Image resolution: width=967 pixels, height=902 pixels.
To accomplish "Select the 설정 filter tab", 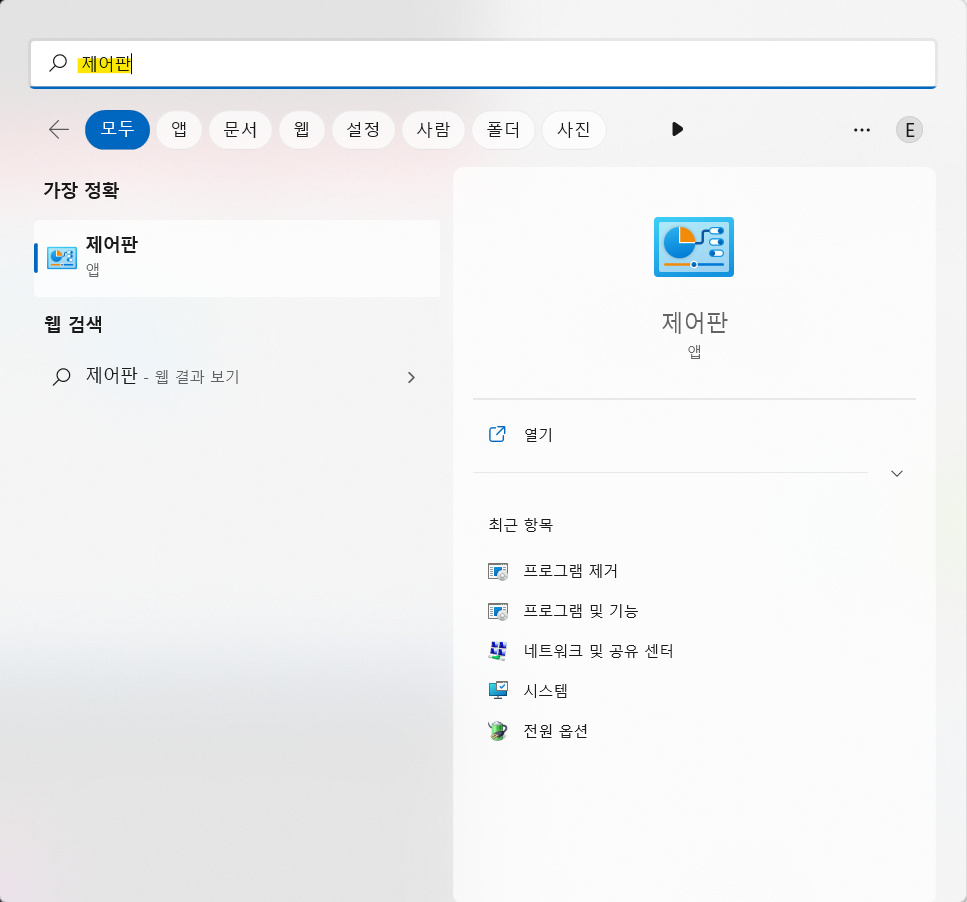I will coord(363,129).
